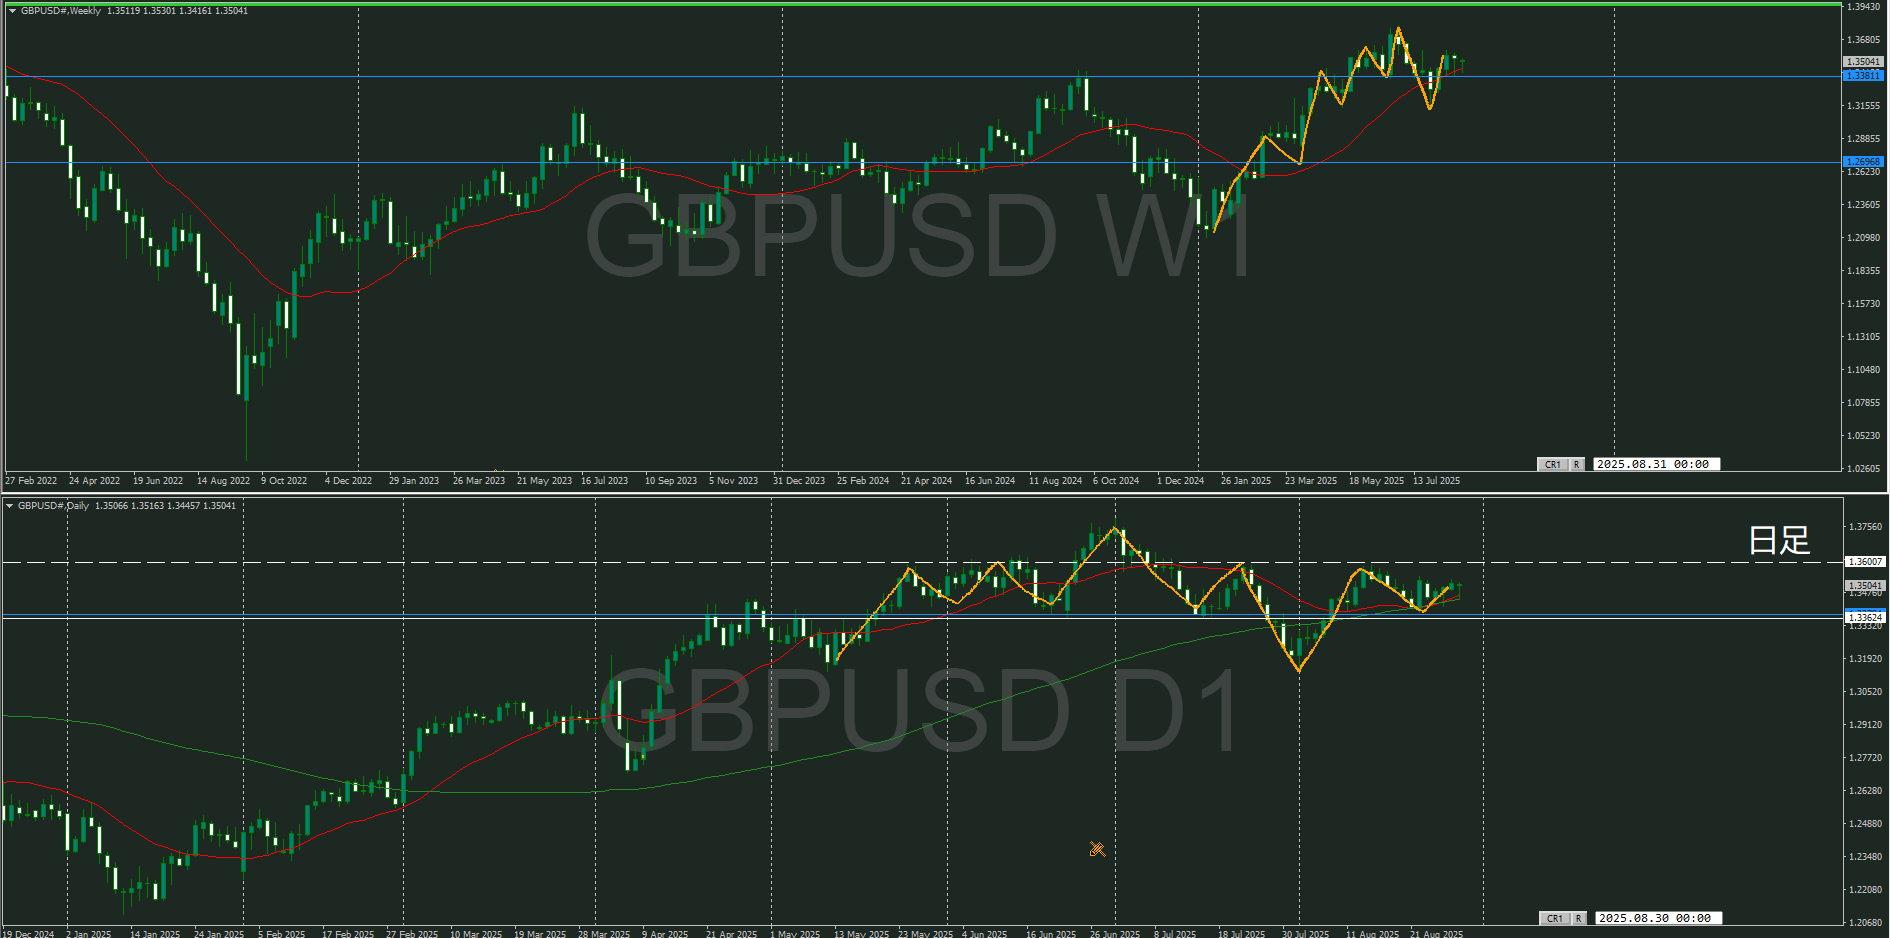Open the Daily chart dropdown triangle
1890x938 pixels.
coord(9,506)
